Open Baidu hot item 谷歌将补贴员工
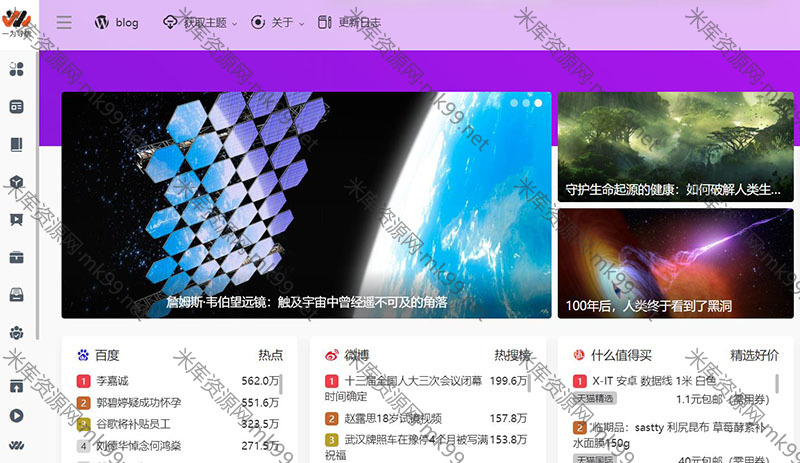The image size is (800, 463). [x=133, y=424]
